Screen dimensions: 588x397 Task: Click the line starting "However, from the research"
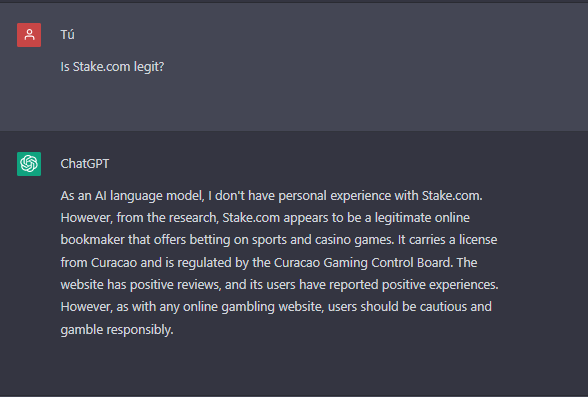pyautogui.click(x=265, y=218)
